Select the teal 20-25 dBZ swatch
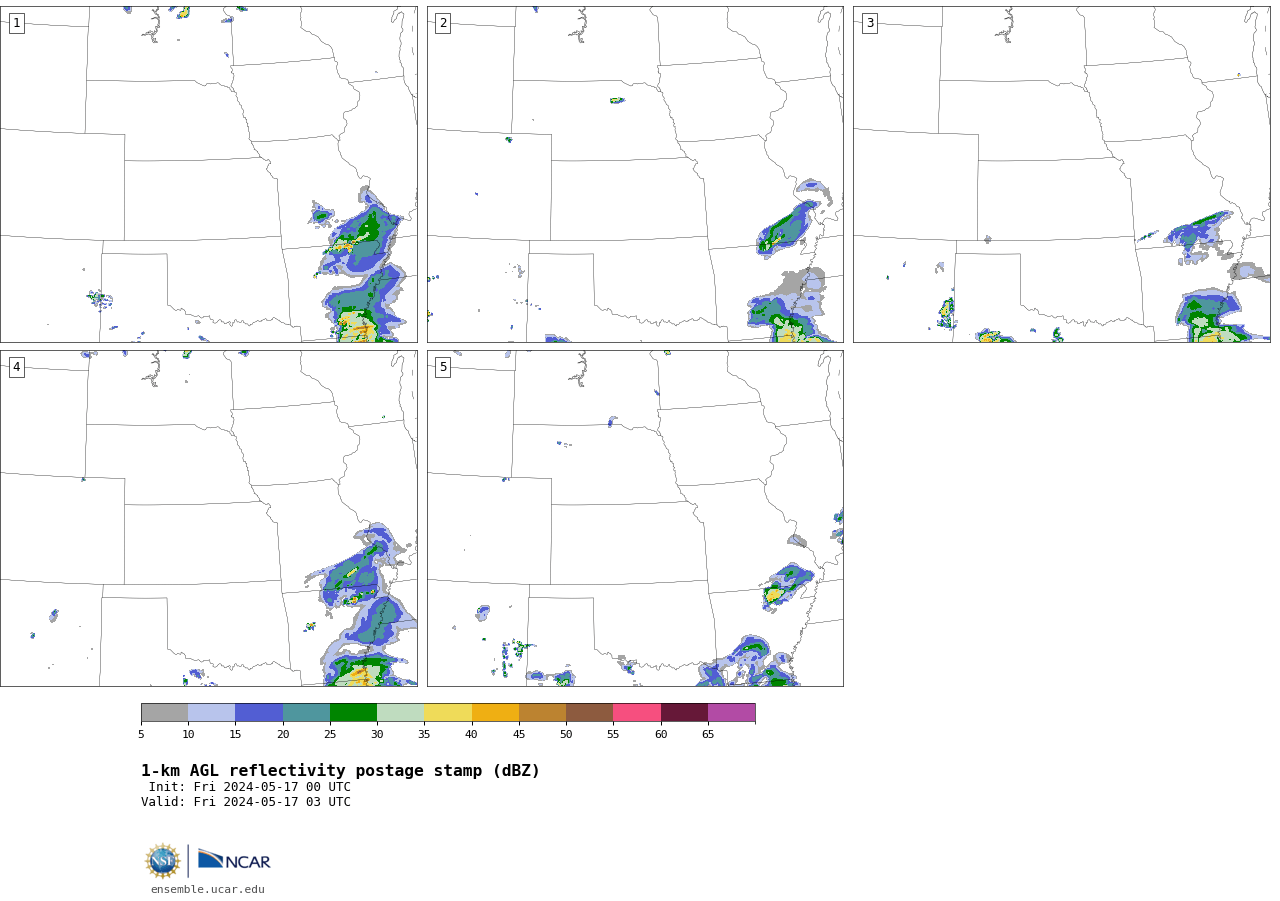 (x=306, y=712)
